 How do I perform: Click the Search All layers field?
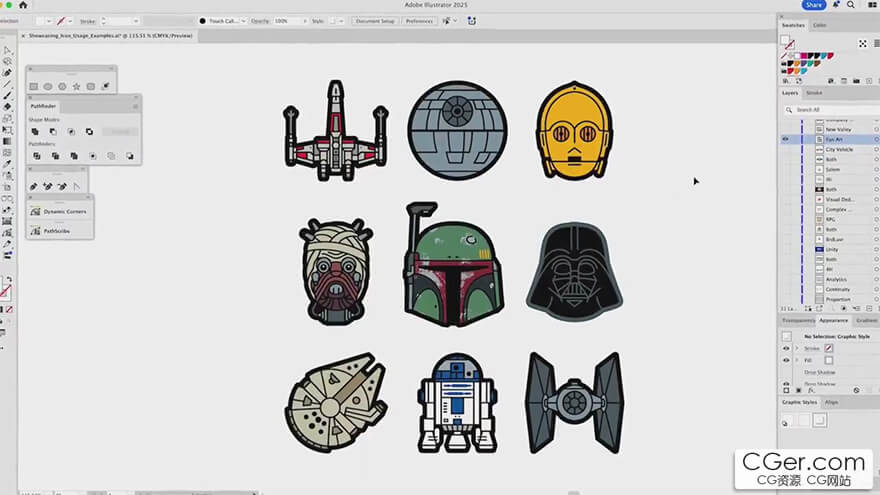click(x=822, y=110)
